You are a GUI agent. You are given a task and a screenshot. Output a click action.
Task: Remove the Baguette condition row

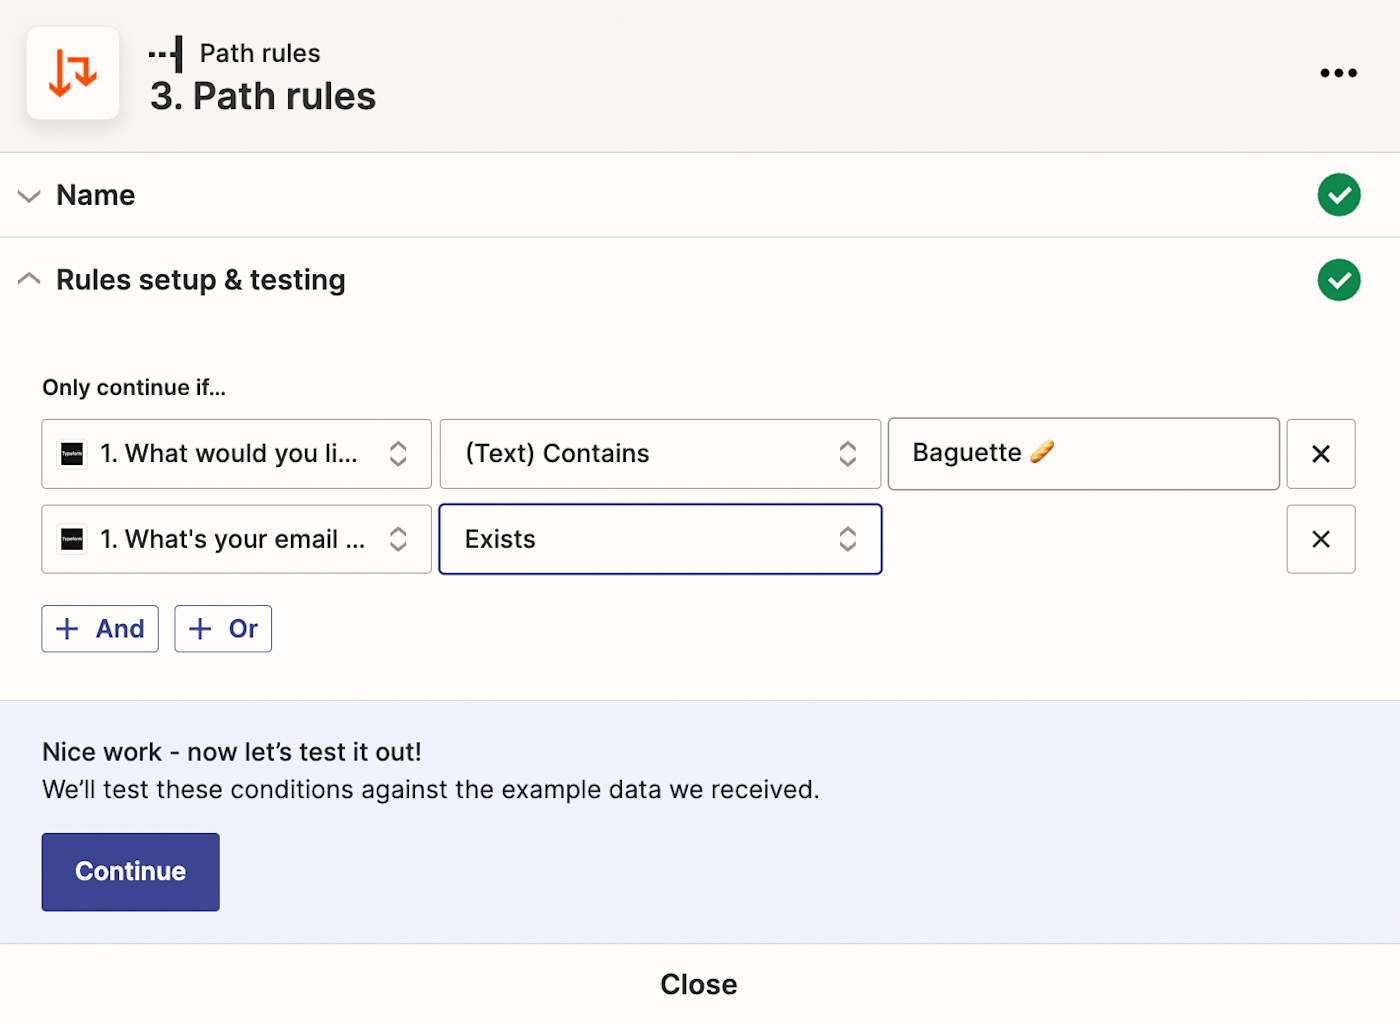(1320, 454)
